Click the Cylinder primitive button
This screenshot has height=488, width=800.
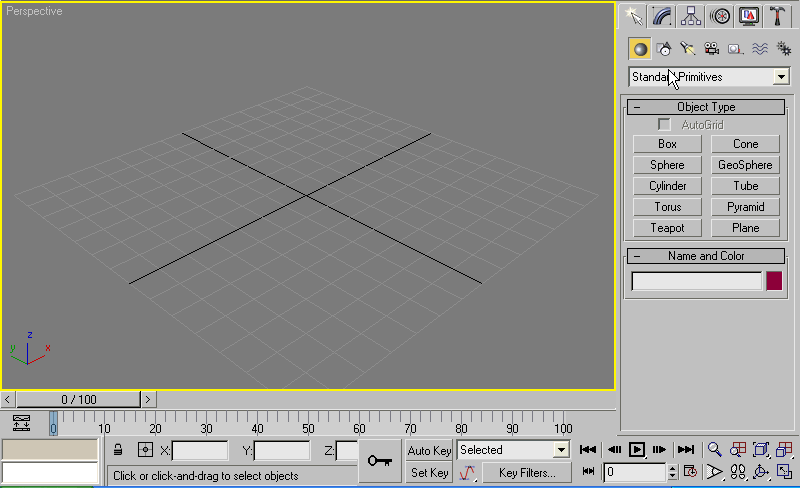pyautogui.click(x=667, y=186)
